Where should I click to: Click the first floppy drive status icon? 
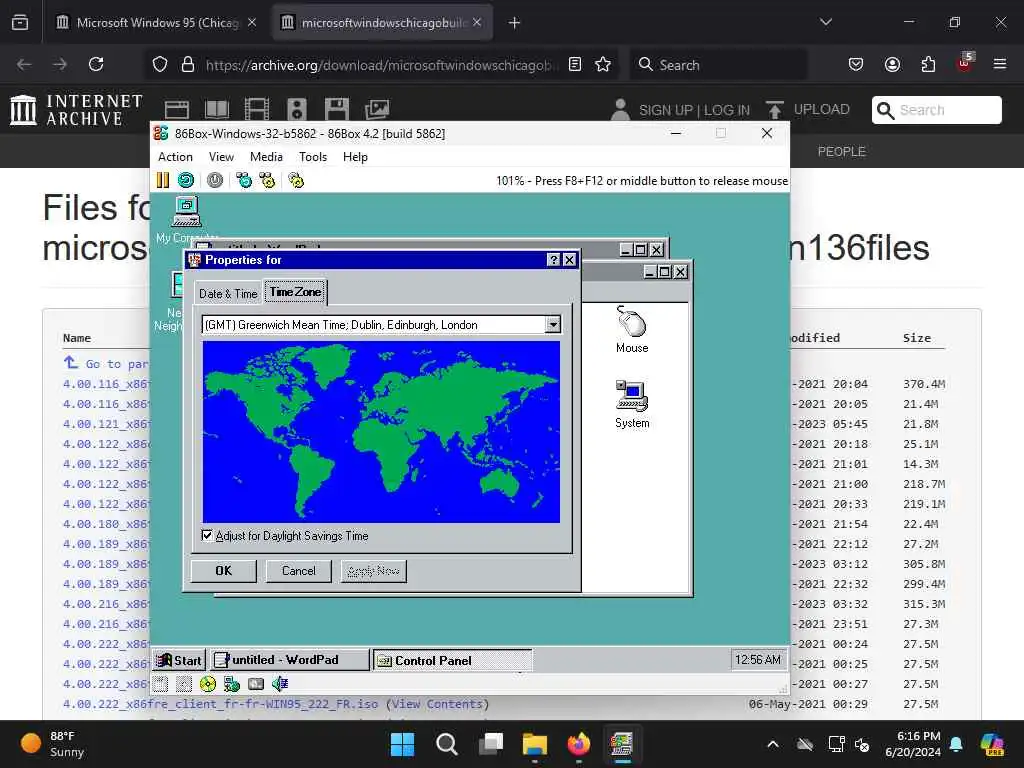(160, 684)
